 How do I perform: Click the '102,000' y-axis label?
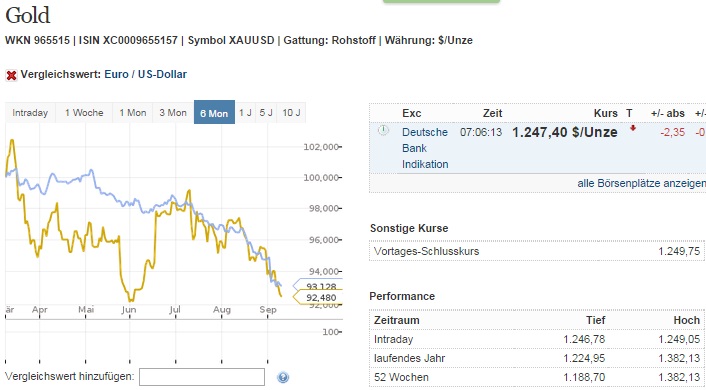pyautogui.click(x=321, y=147)
